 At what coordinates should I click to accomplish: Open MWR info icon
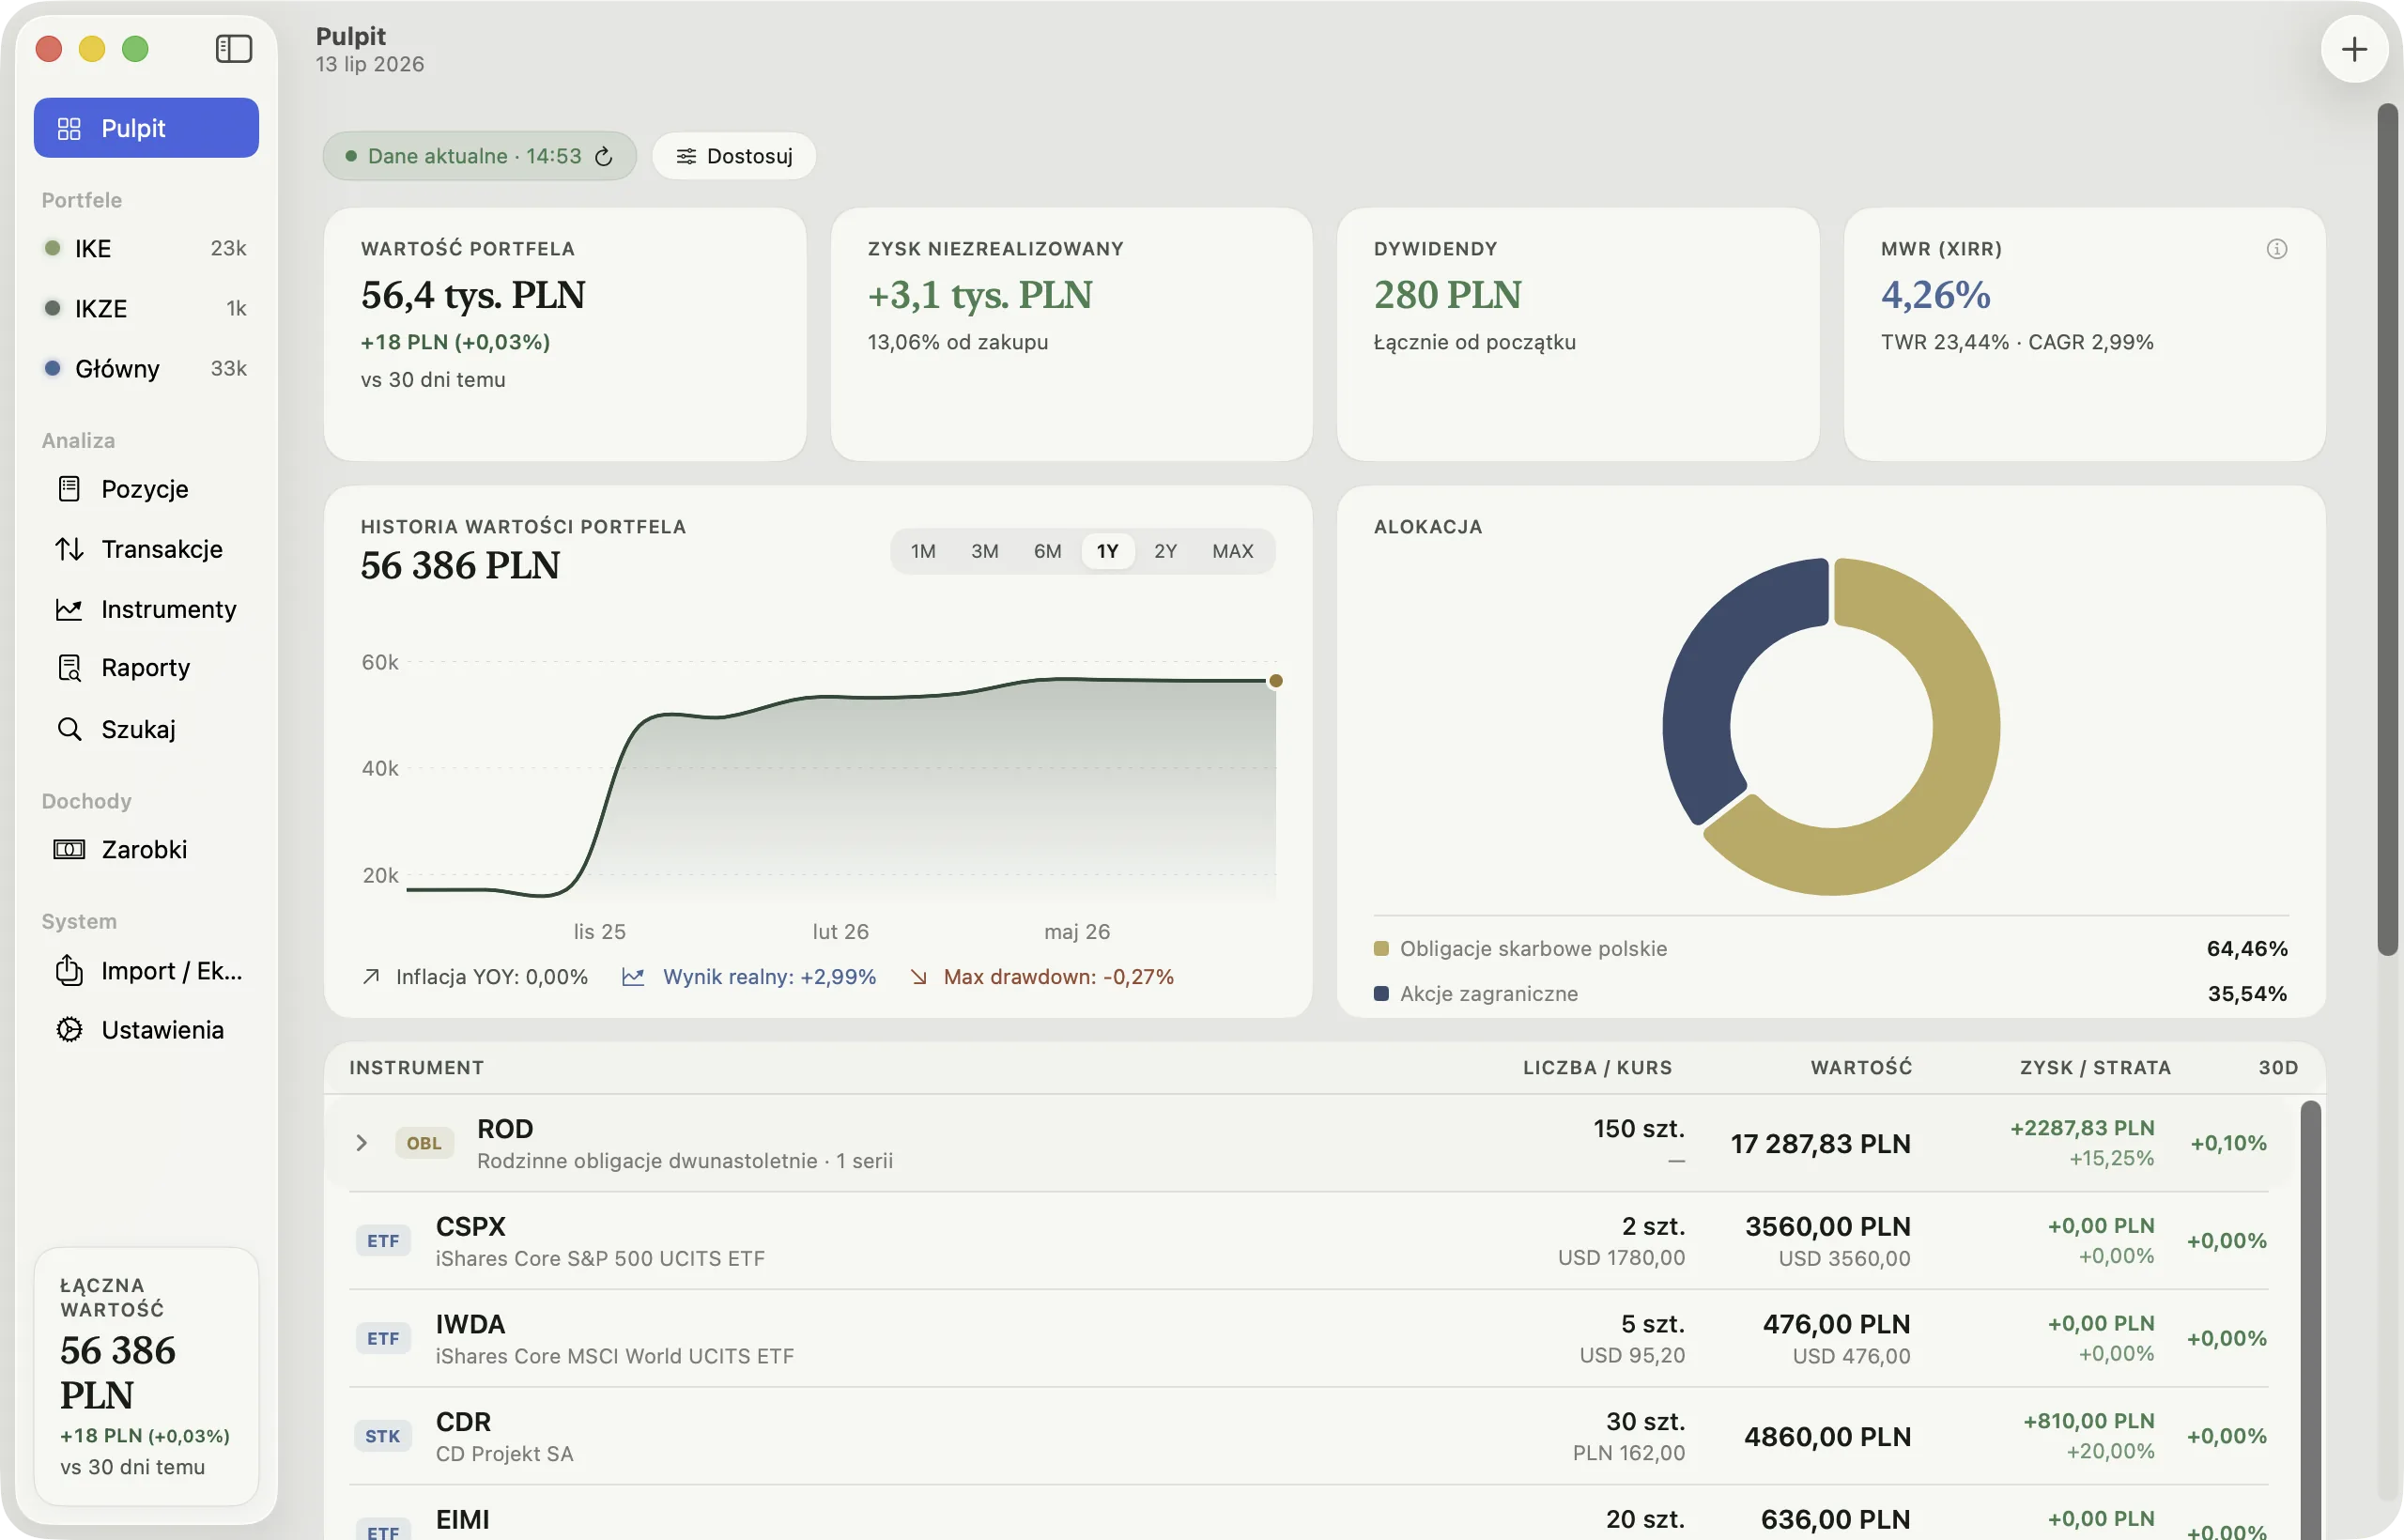point(2276,249)
